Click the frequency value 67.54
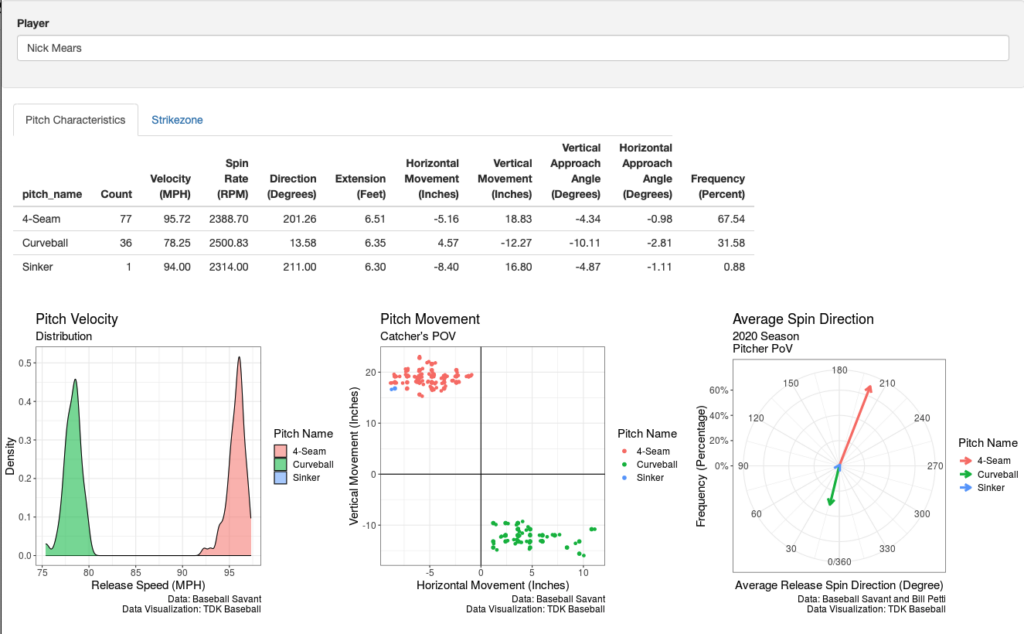This screenshot has height=634, width=1024. pos(731,219)
